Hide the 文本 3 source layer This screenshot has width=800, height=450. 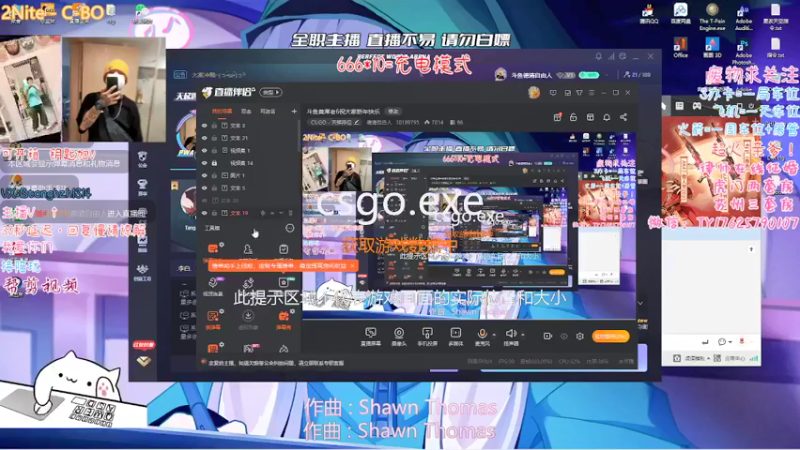[205, 126]
